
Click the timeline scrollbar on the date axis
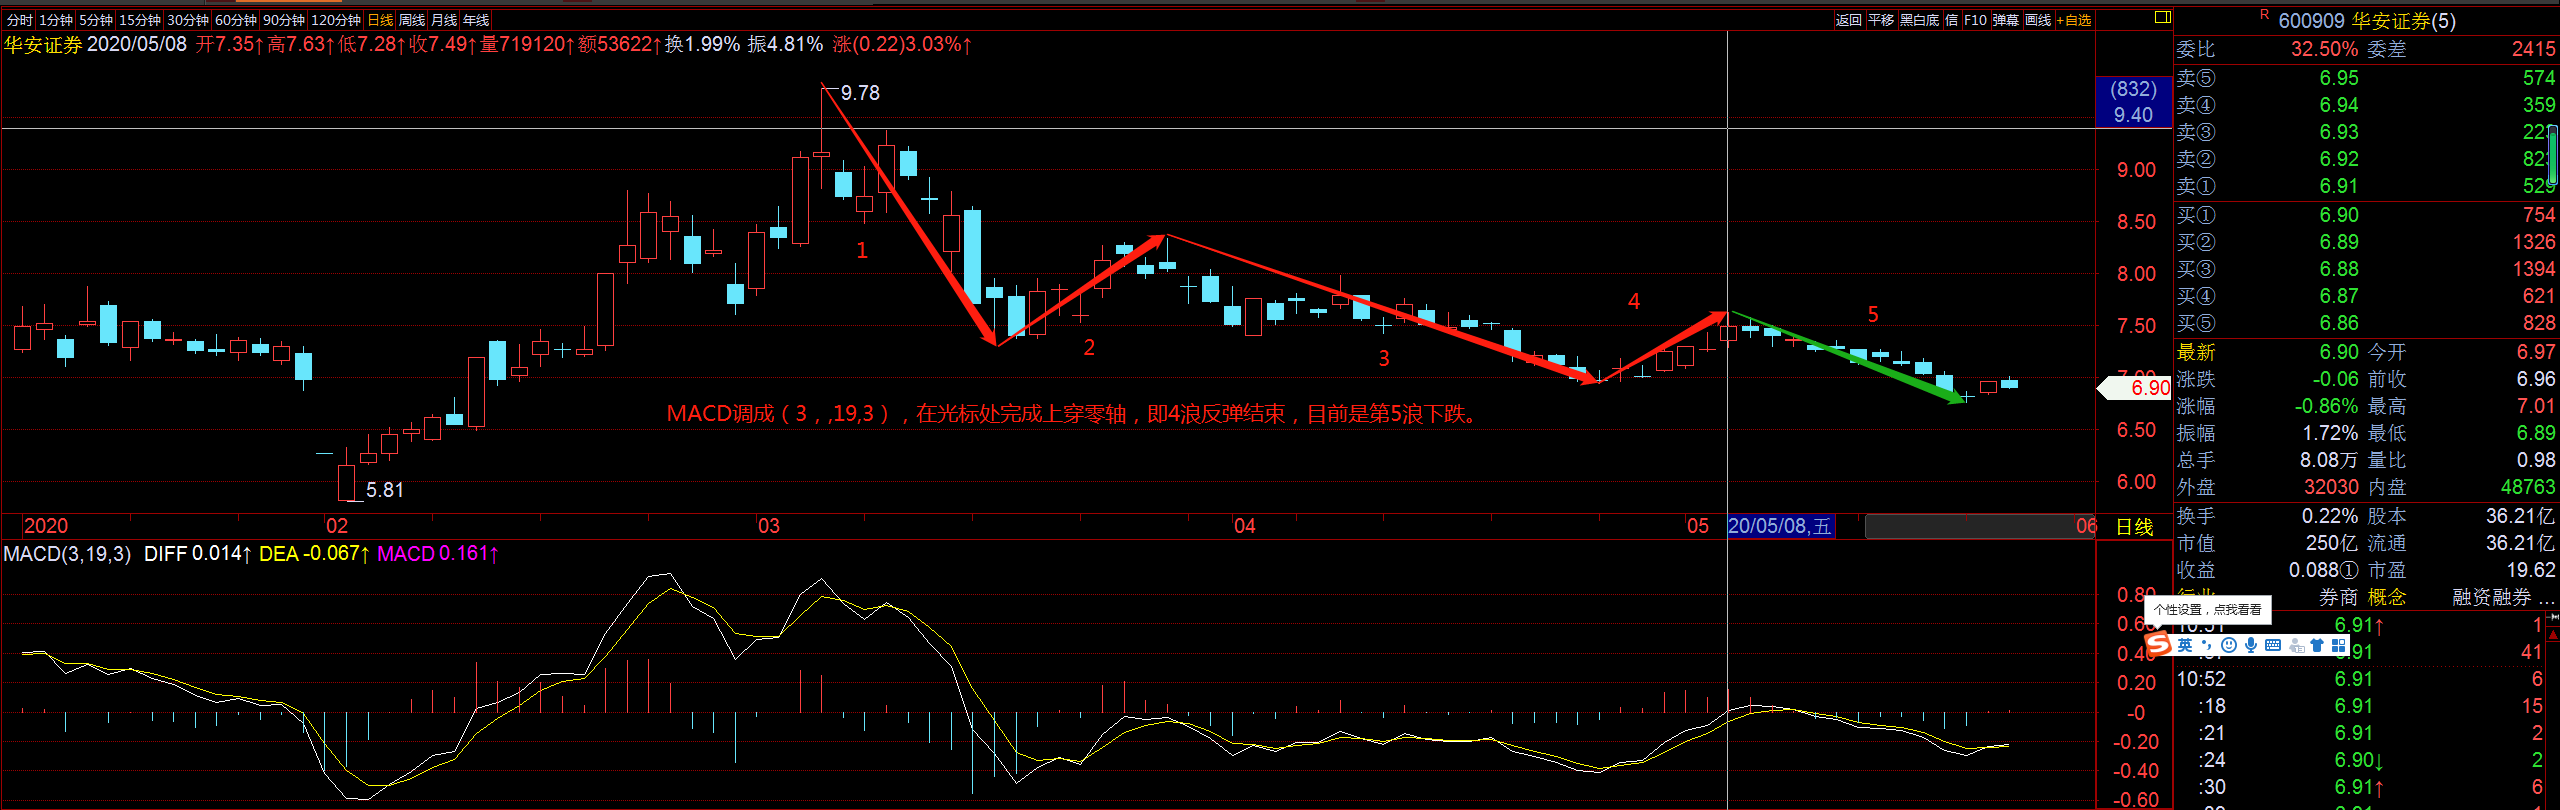pos(1979,526)
